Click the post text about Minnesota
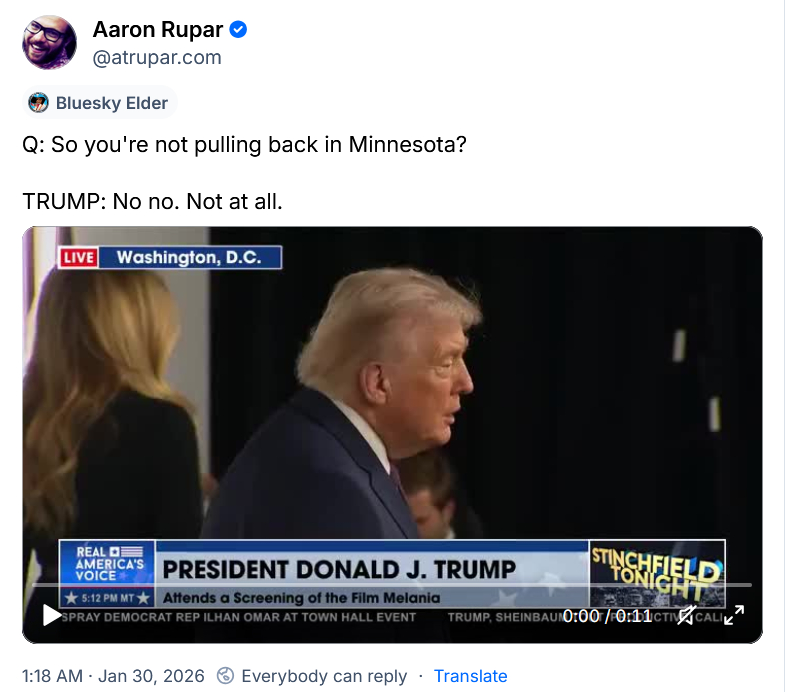This screenshot has height=692, width=795. [244, 173]
